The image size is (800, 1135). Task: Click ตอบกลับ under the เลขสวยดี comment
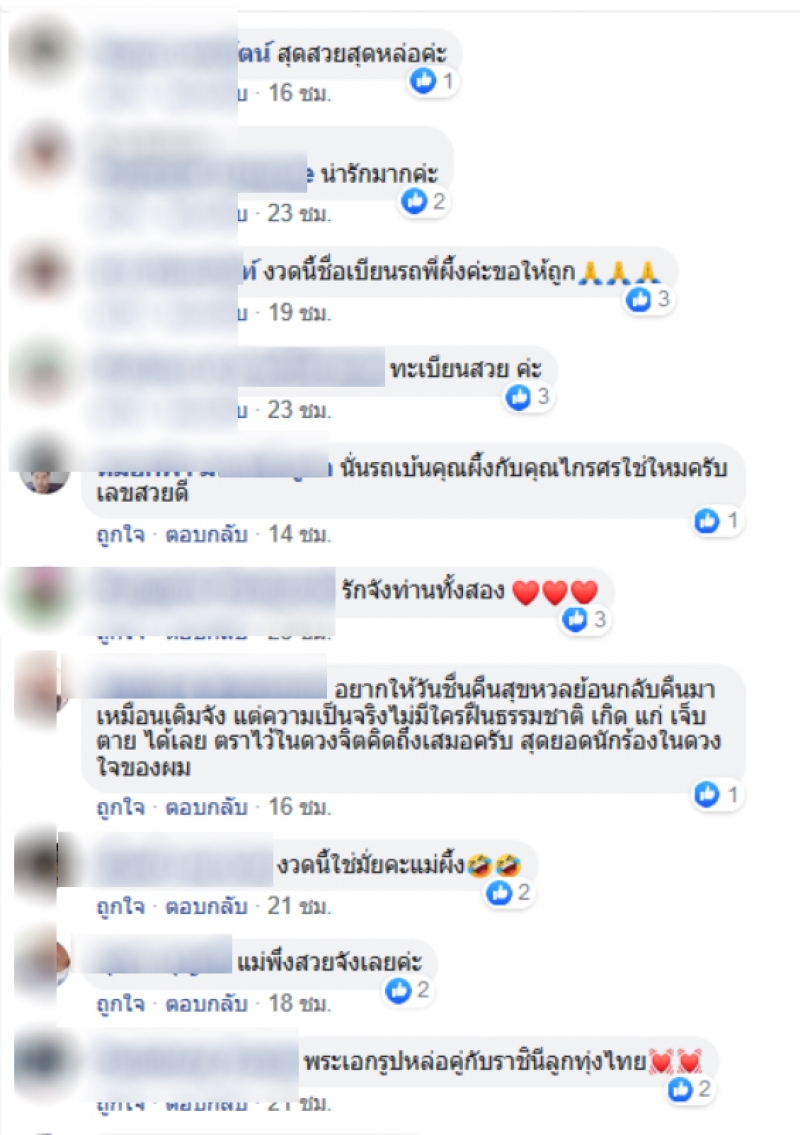pyautogui.click(x=206, y=534)
